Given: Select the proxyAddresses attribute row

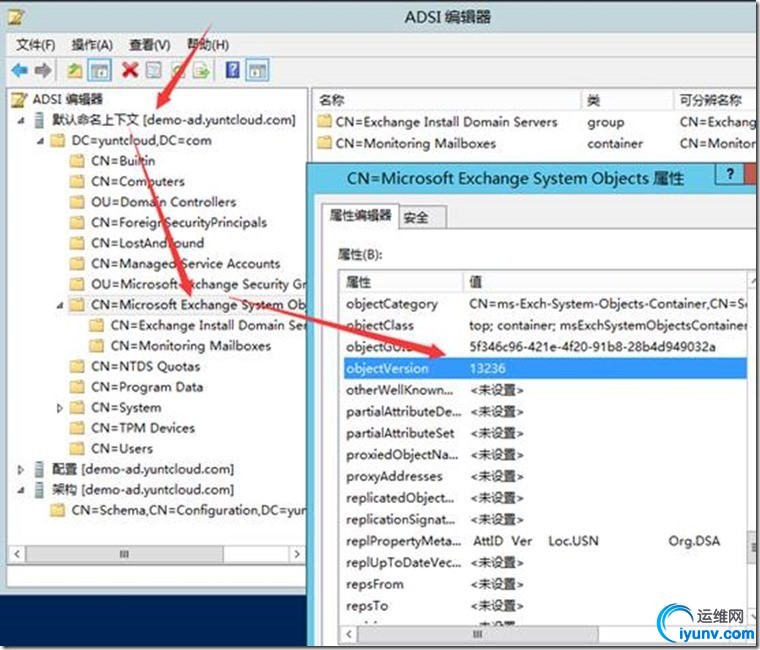Looking at the screenshot, I should (x=545, y=476).
